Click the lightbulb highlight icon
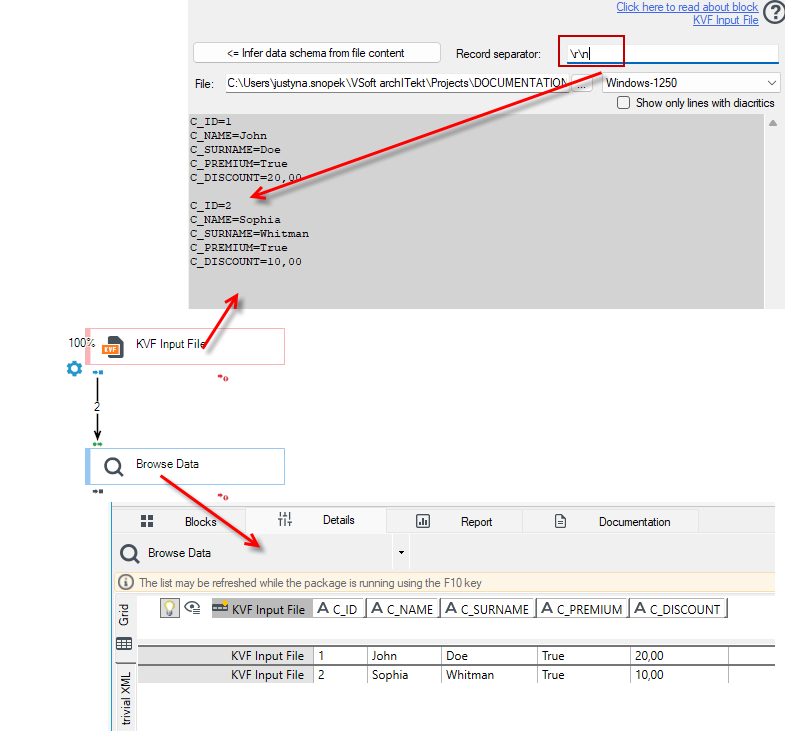 click(x=170, y=608)
